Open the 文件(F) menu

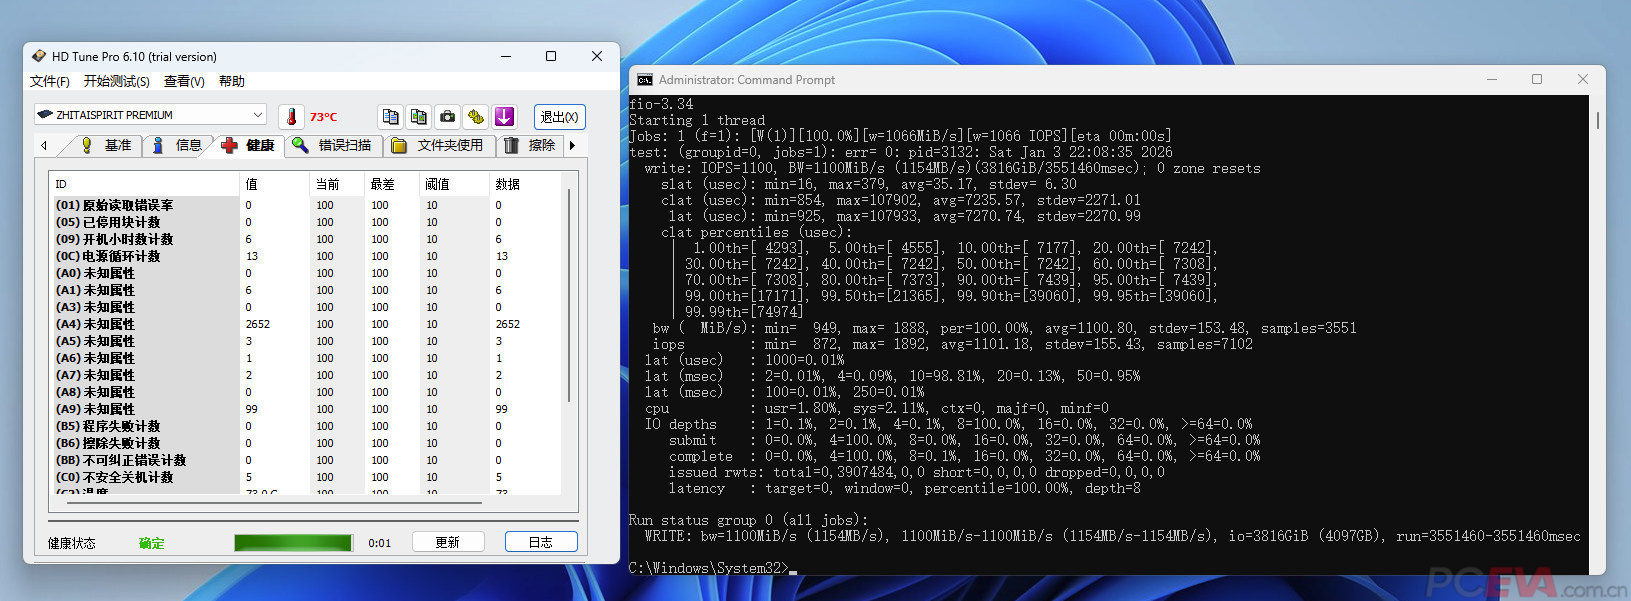coord(50,82)
